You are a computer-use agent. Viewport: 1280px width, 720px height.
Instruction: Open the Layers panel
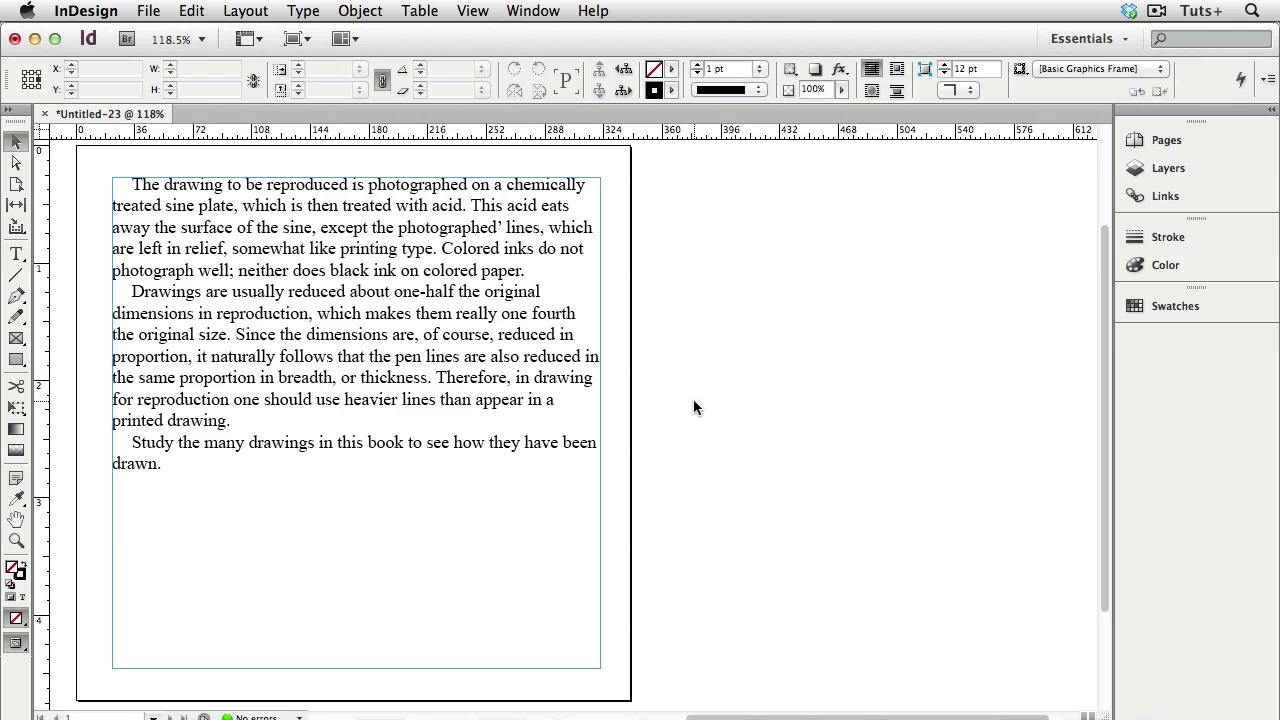pyautogui.click(x=1168, y=168)
